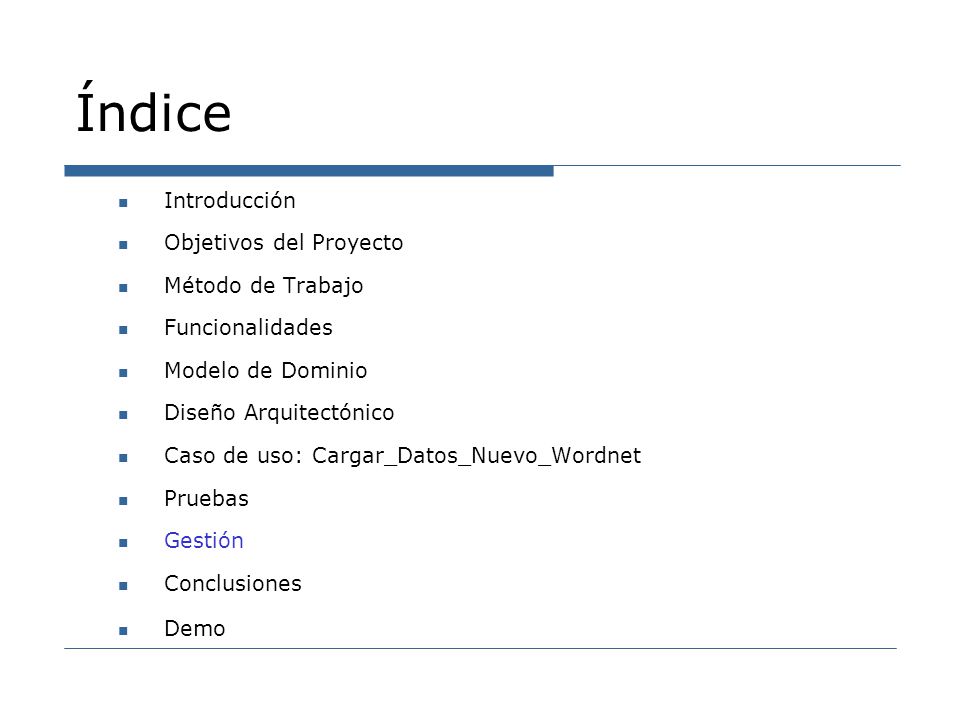Click the Índice slide title
The height and width of the screenshot is (720, 960).
point(154,108)
